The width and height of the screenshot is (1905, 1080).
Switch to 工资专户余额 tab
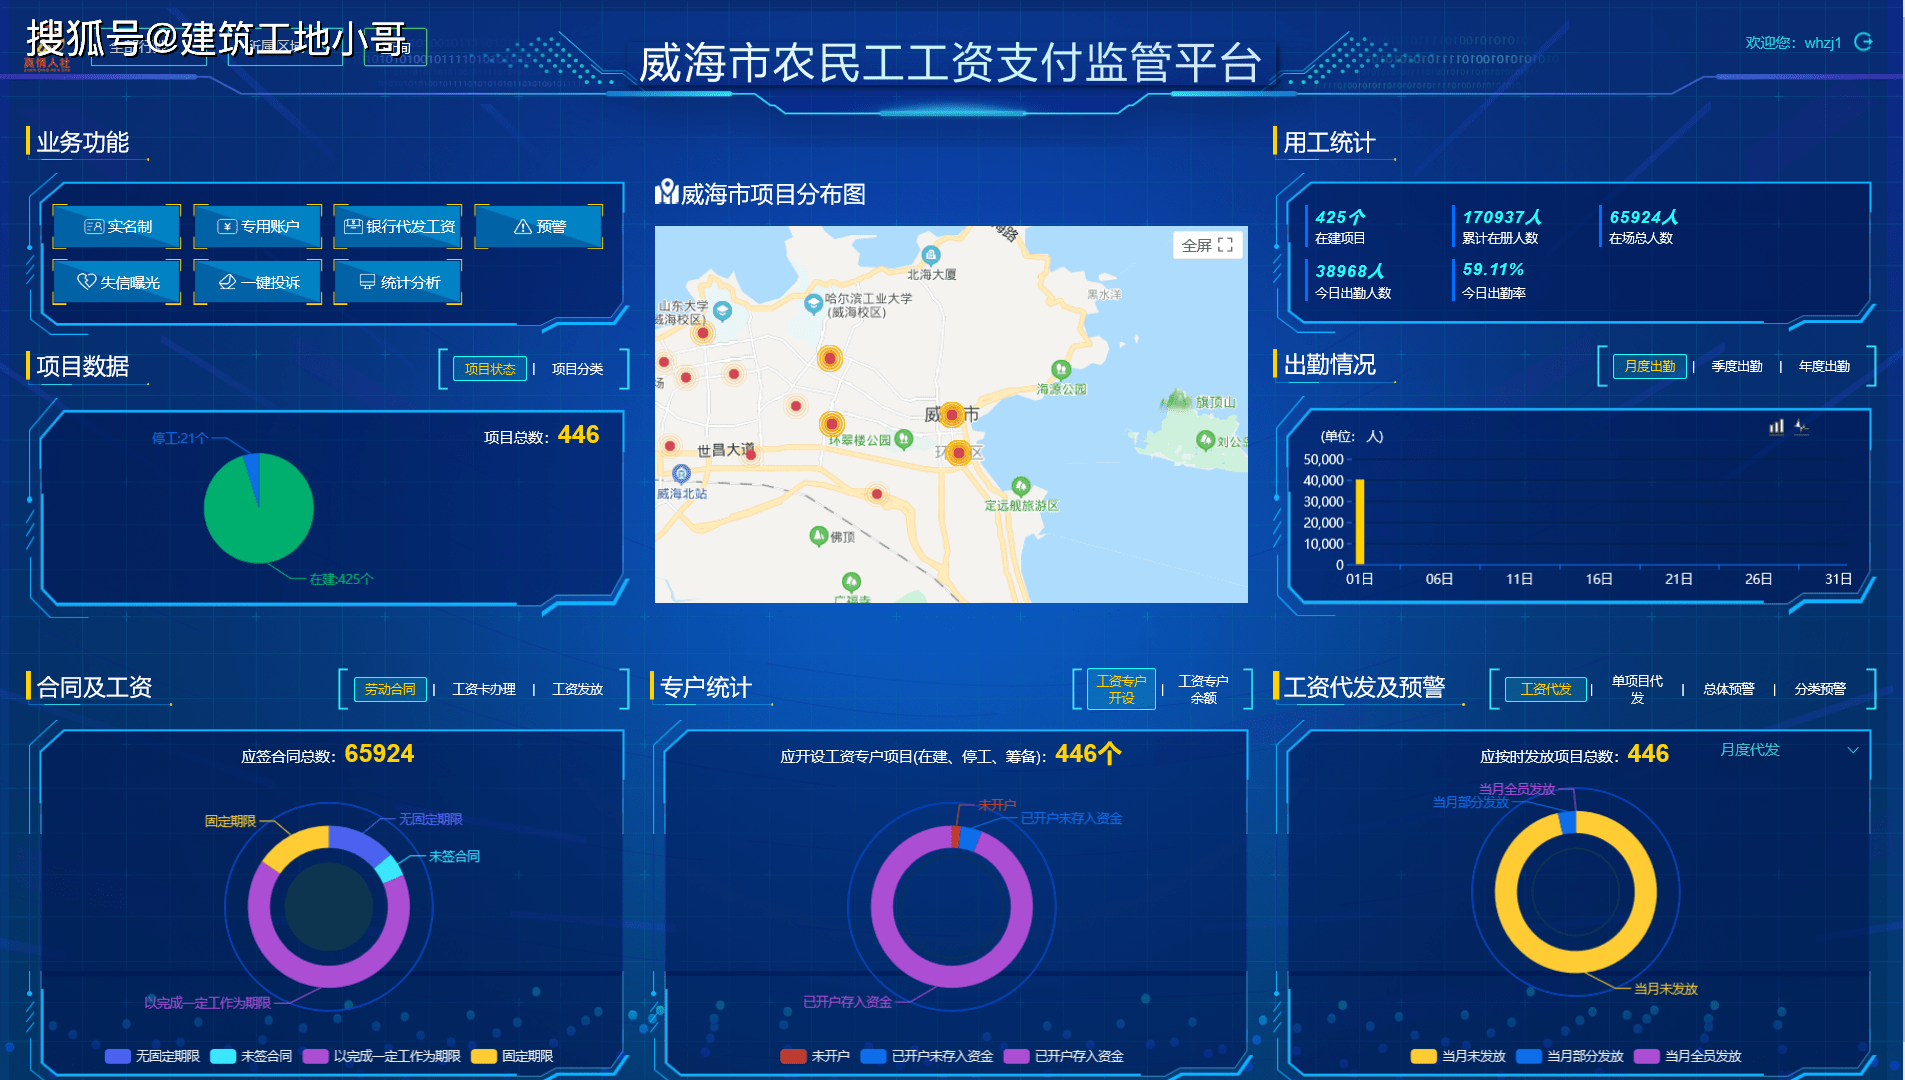(x=1203, y=689)
